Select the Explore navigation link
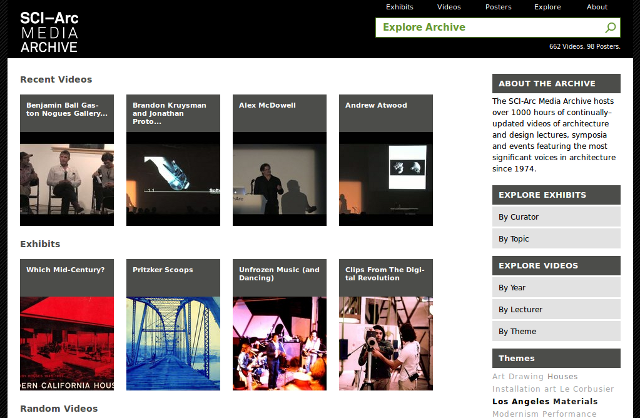This screenshot has height=418, width=640. pyautogui.click(x=547, y=7)
